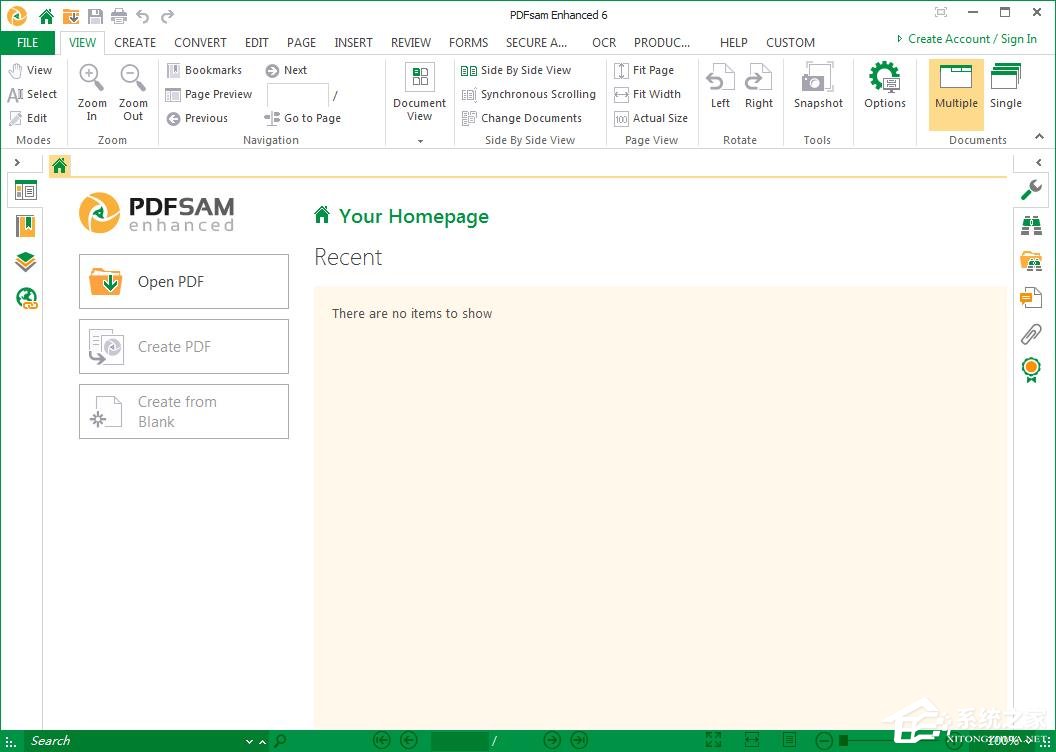1056x752 pixels.
Task: Open the page thumbnails panel in left sidebar
Action: coord(26,191)
